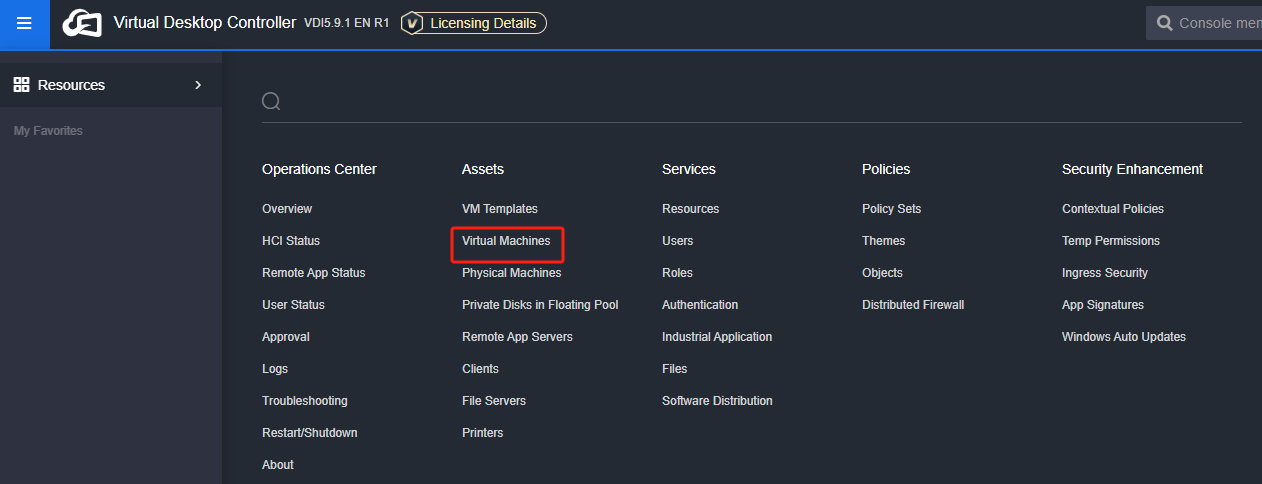Open Virtual Machines under Assets
This screenshot has height=484, width=1262.
click(506, 241)
